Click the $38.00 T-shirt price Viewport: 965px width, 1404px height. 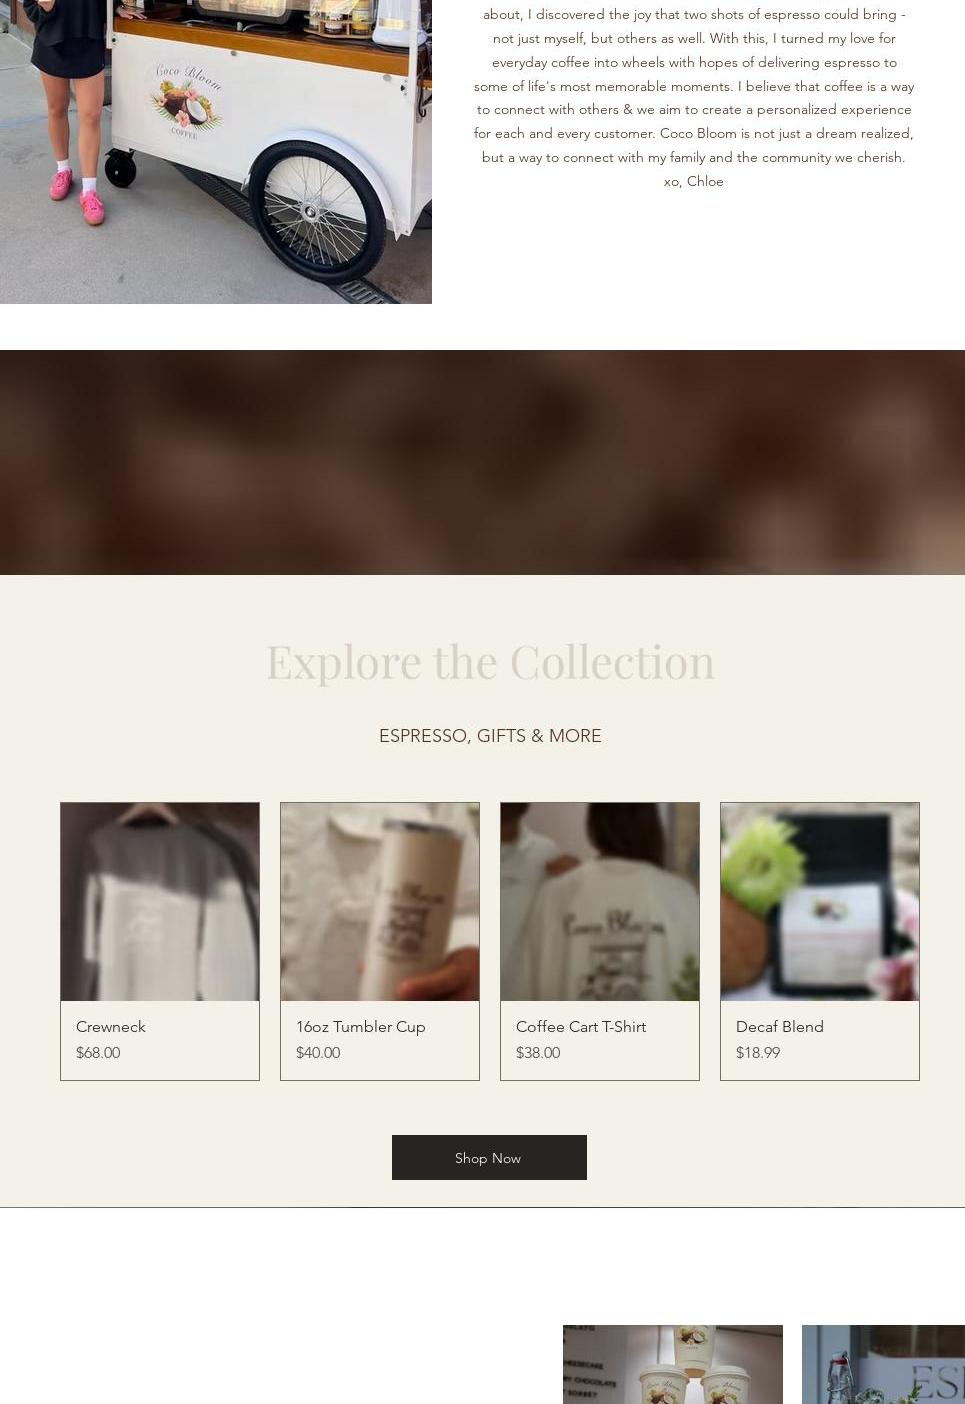pos(538,1053)
